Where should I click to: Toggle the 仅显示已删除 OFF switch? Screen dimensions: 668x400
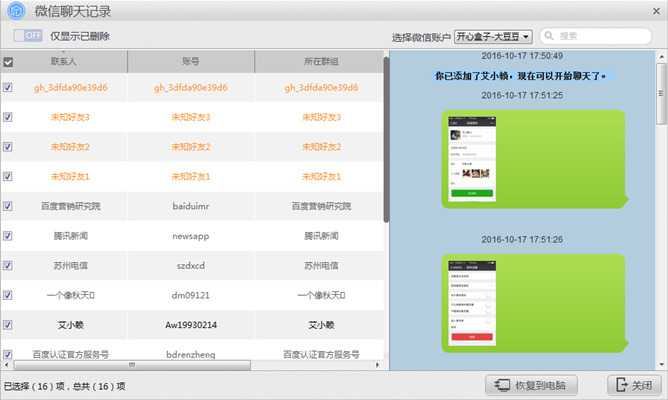coord(28,35)
